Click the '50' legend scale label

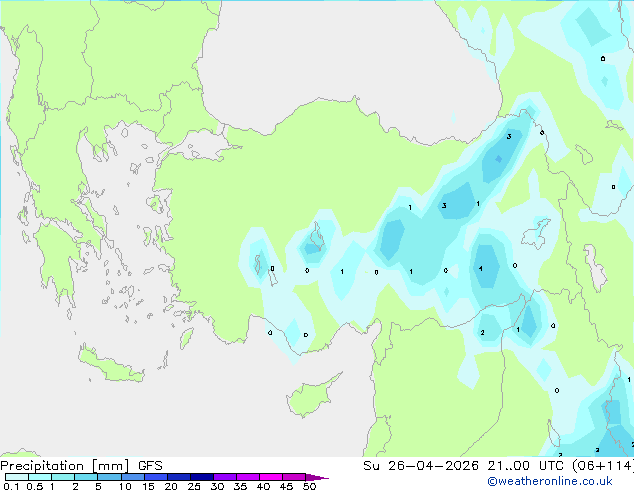(x=309, y=486)
